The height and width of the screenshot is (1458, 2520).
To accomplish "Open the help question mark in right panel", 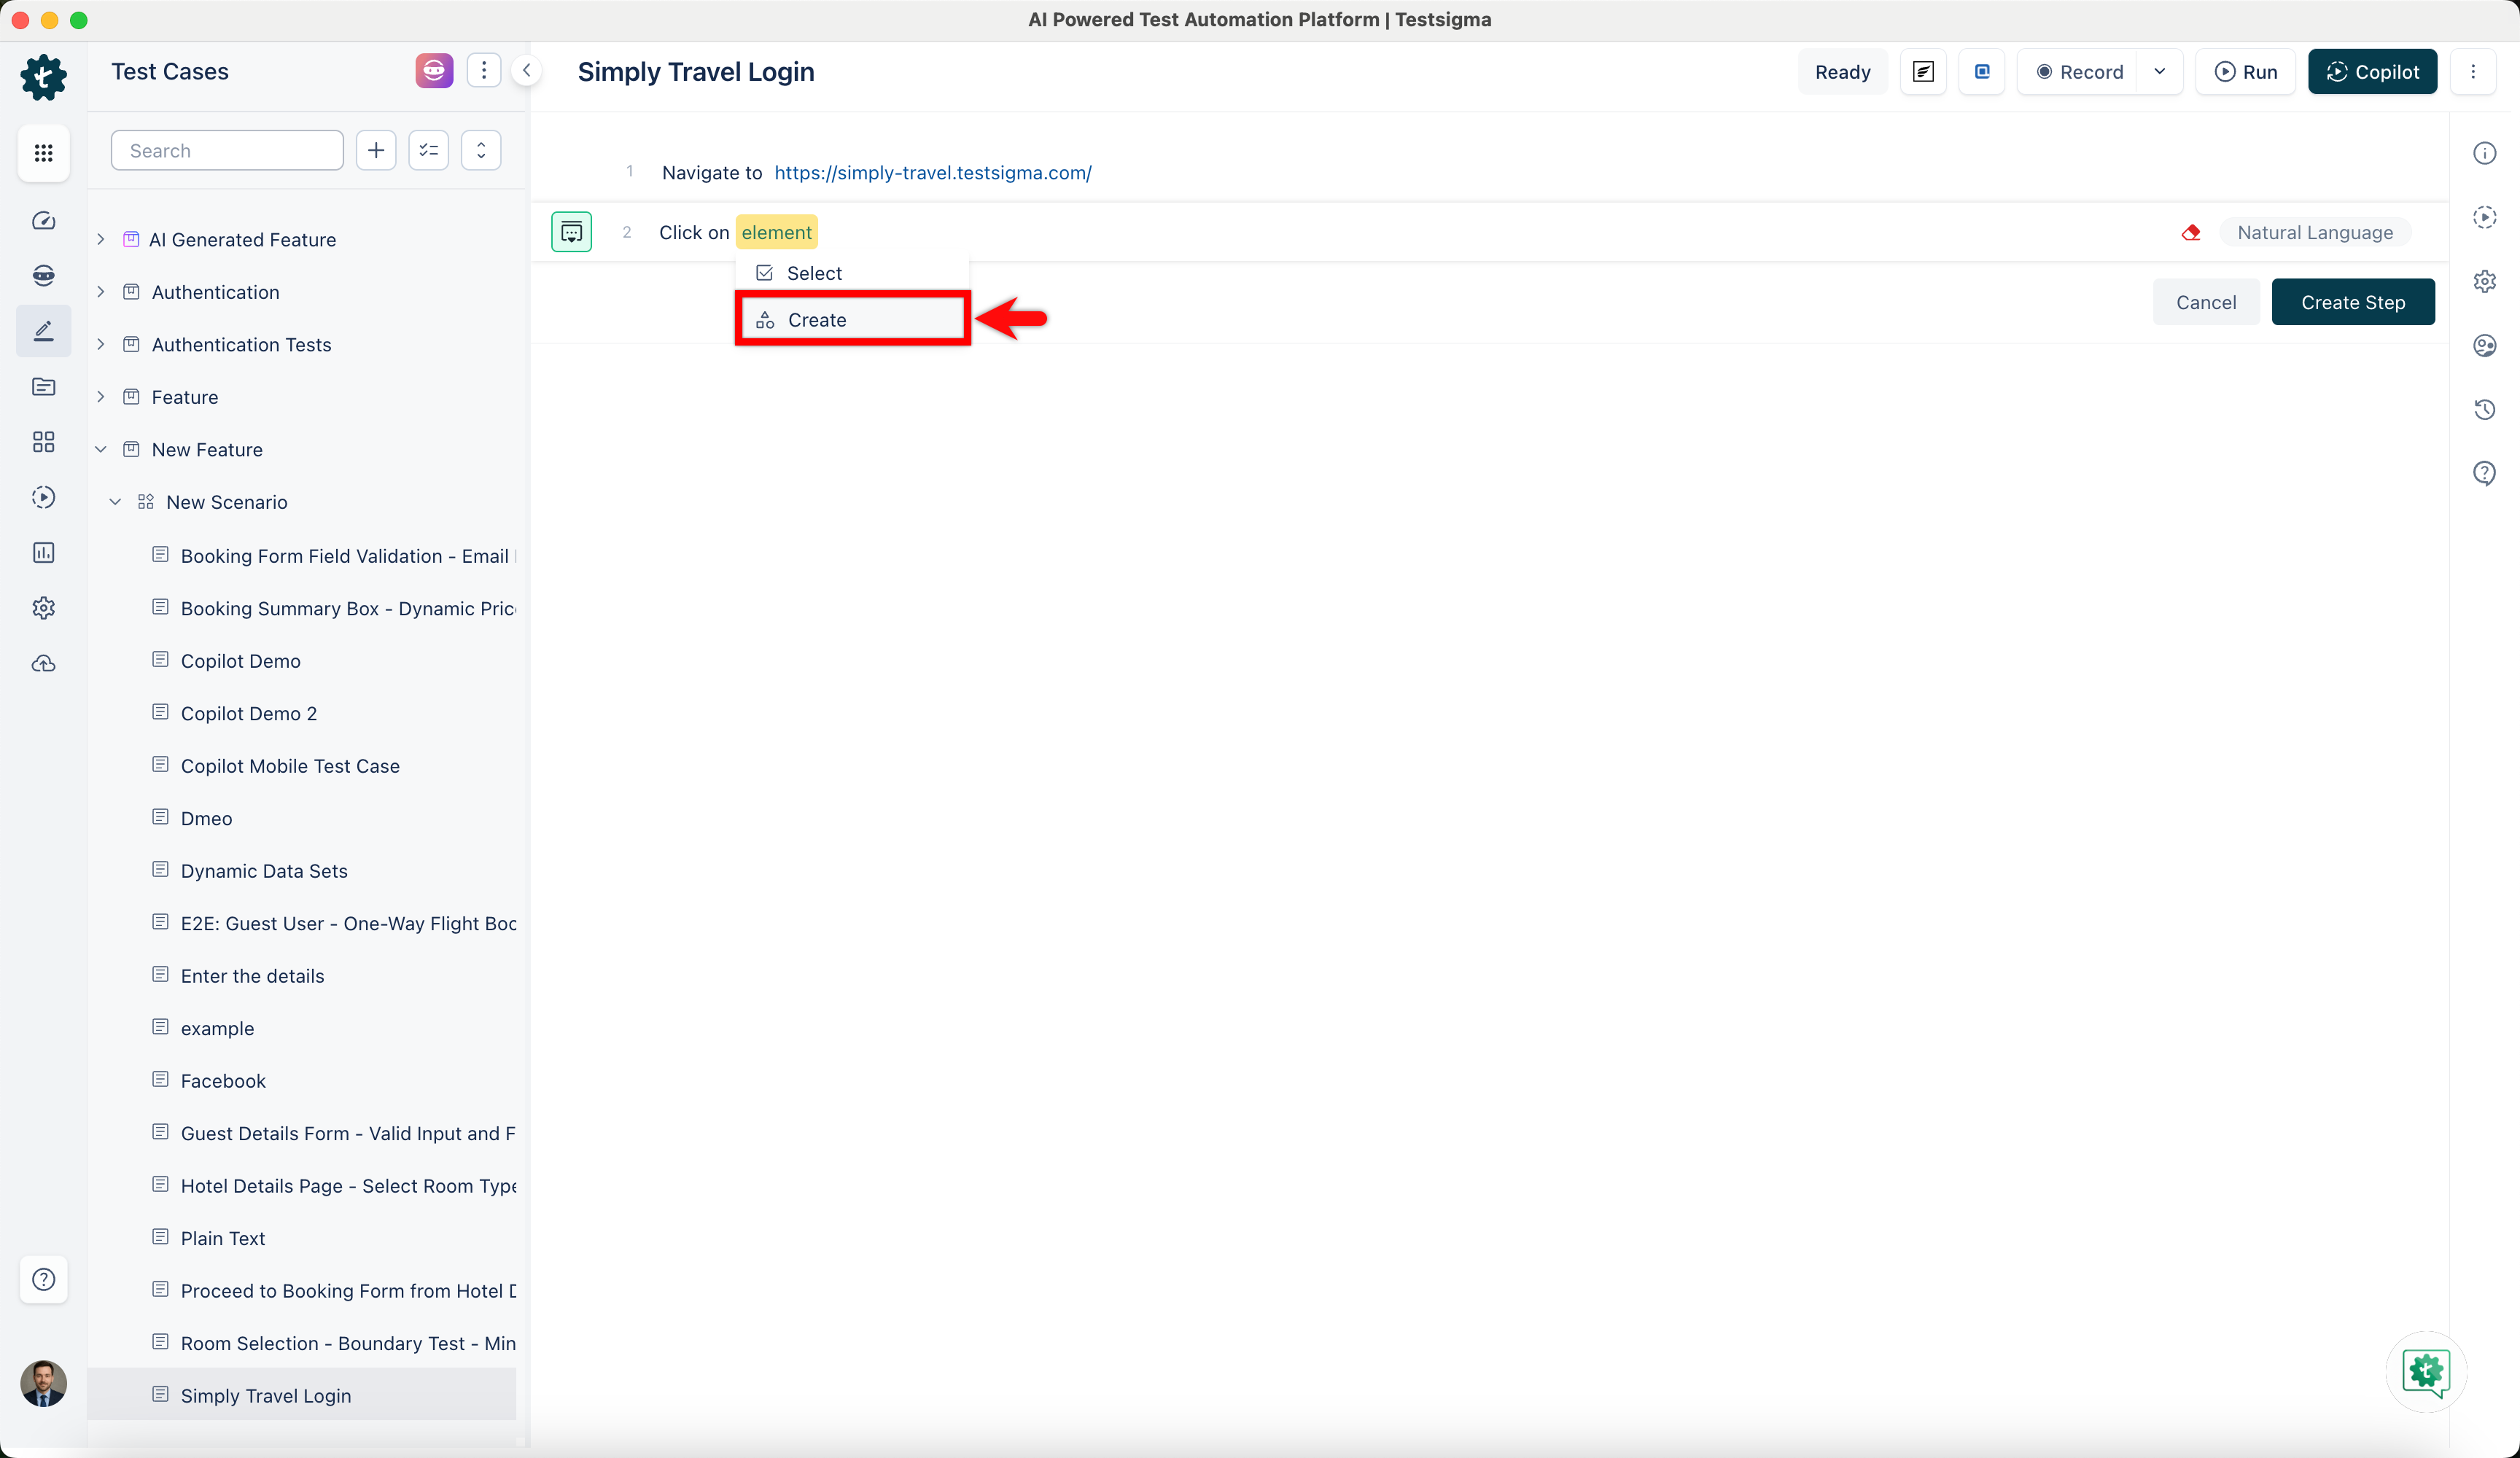I will click(x=2484, y=473).
